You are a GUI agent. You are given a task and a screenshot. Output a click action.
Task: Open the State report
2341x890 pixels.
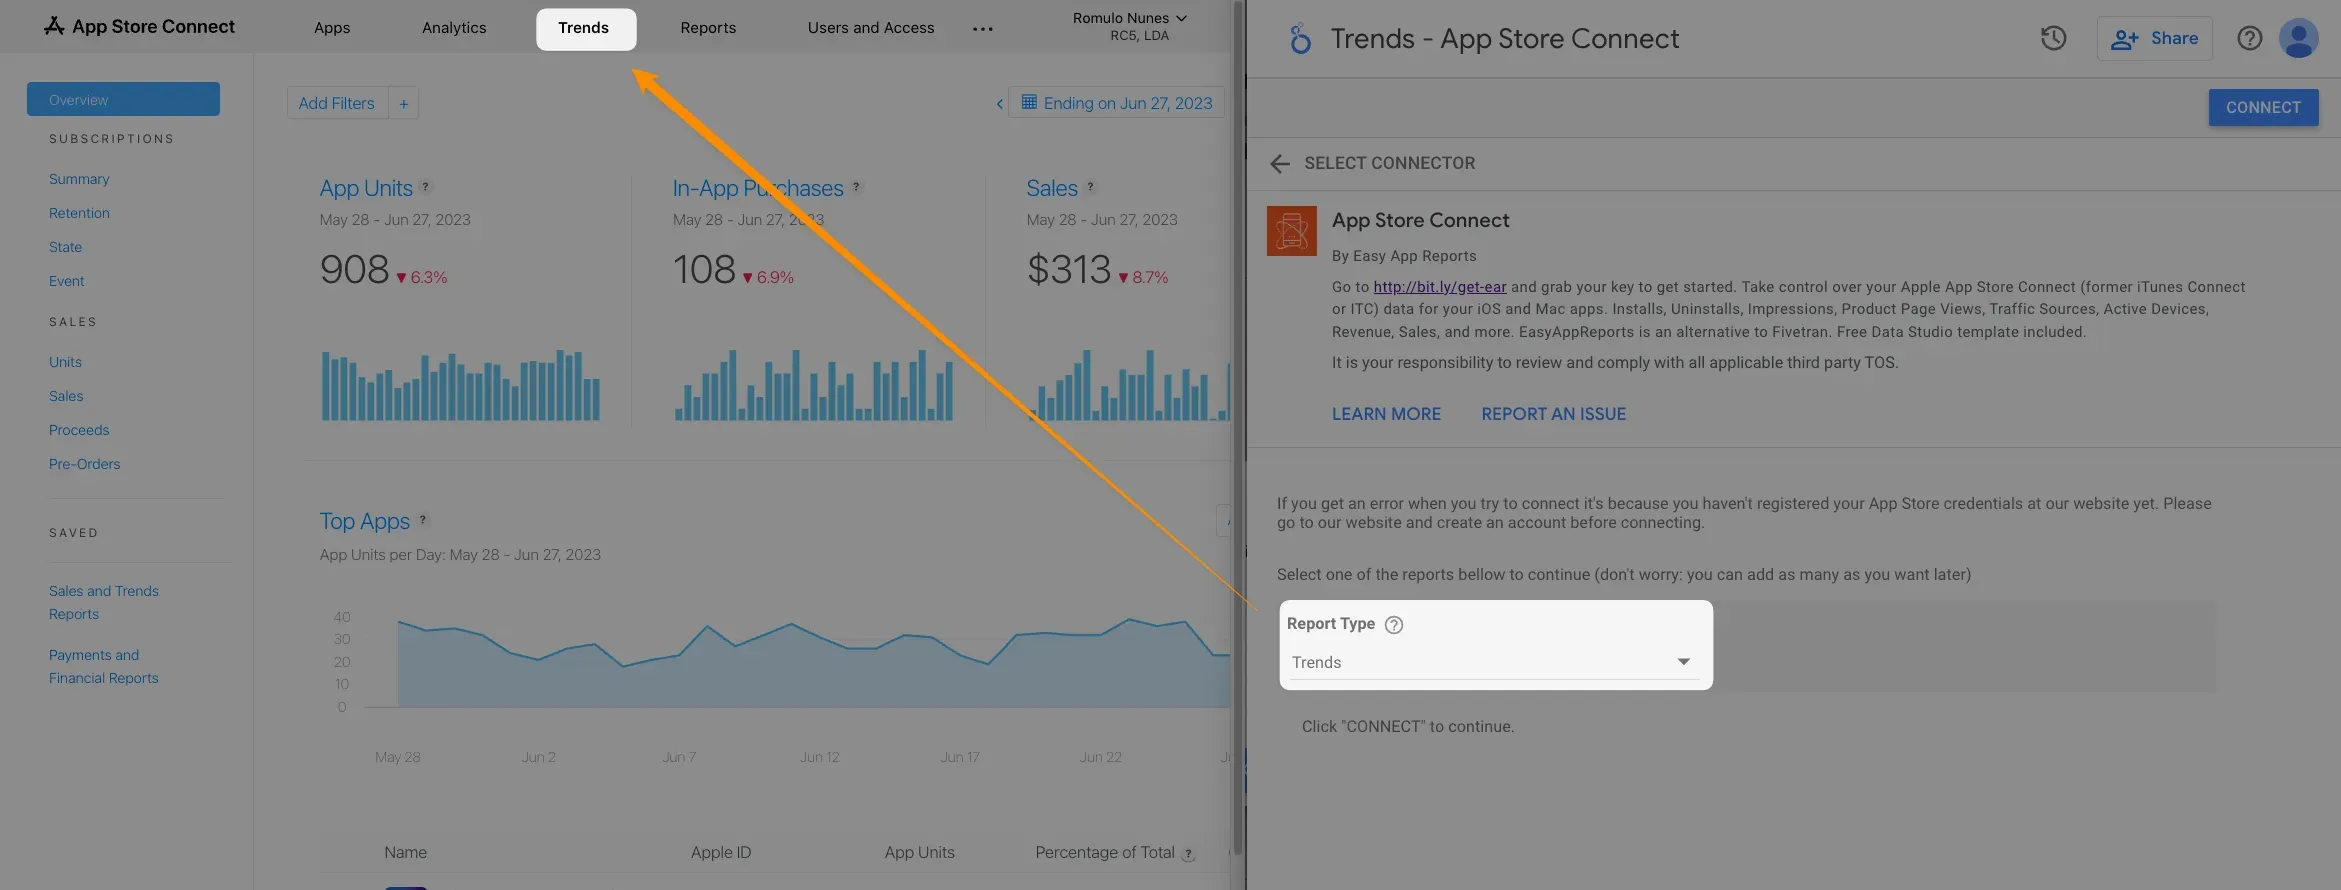coord(65,247)
